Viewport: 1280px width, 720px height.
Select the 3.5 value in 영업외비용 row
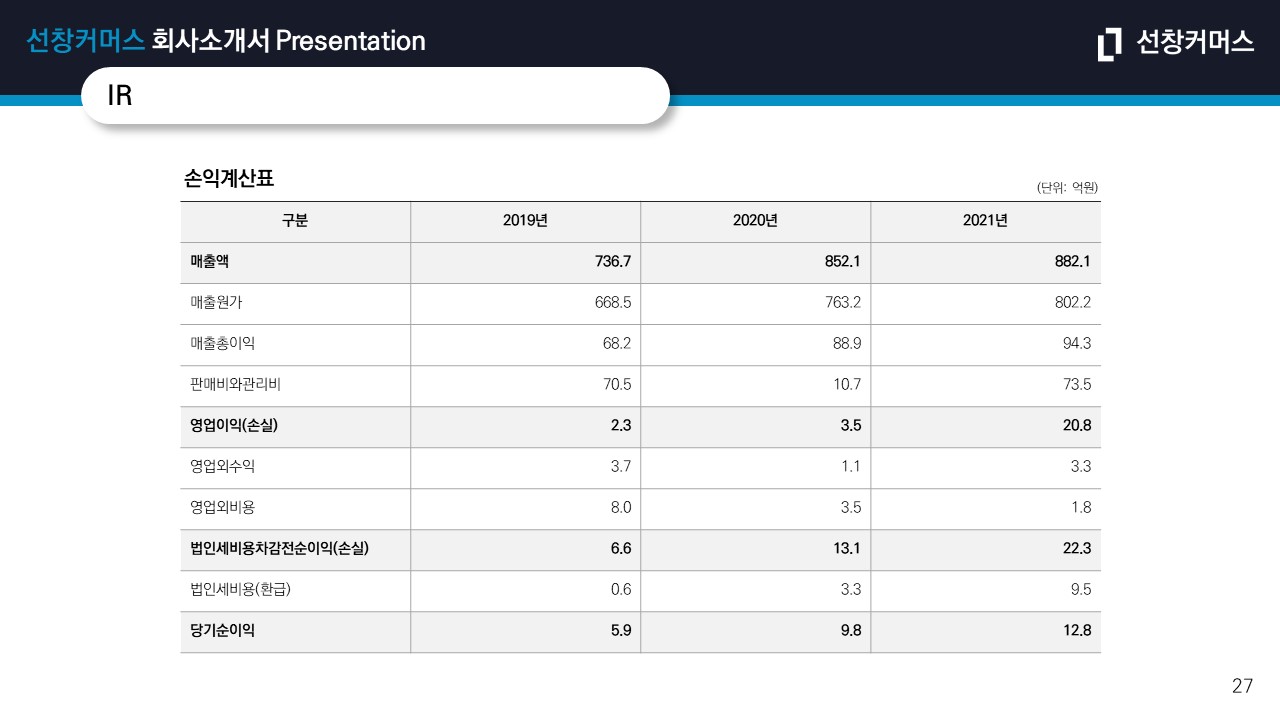851,508
